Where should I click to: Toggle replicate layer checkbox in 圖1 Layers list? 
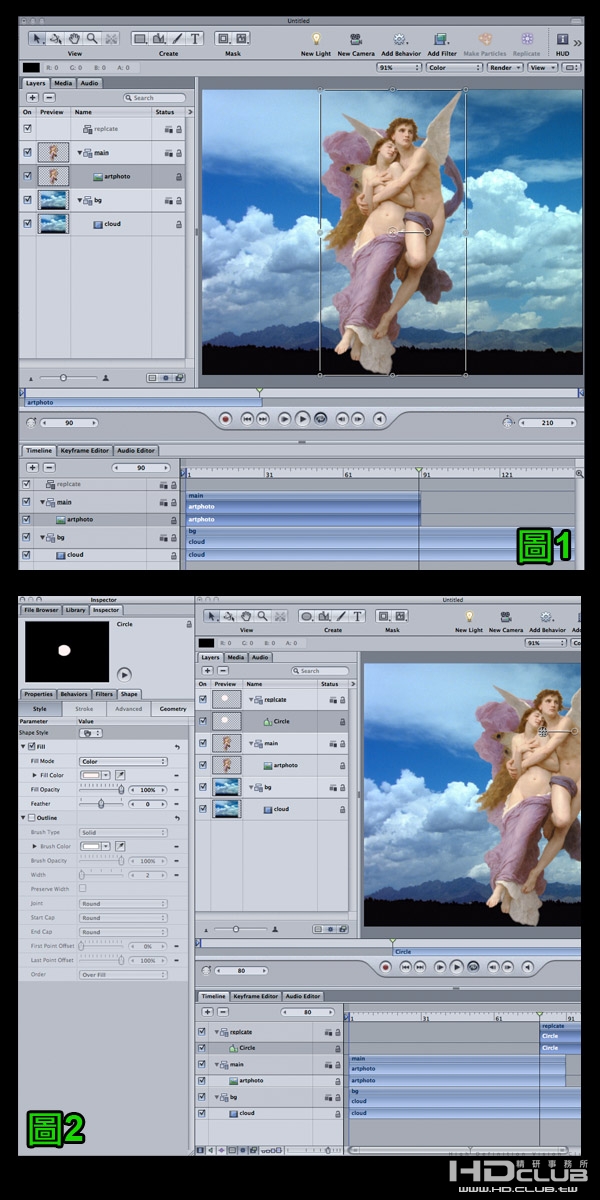coord(28,129)
